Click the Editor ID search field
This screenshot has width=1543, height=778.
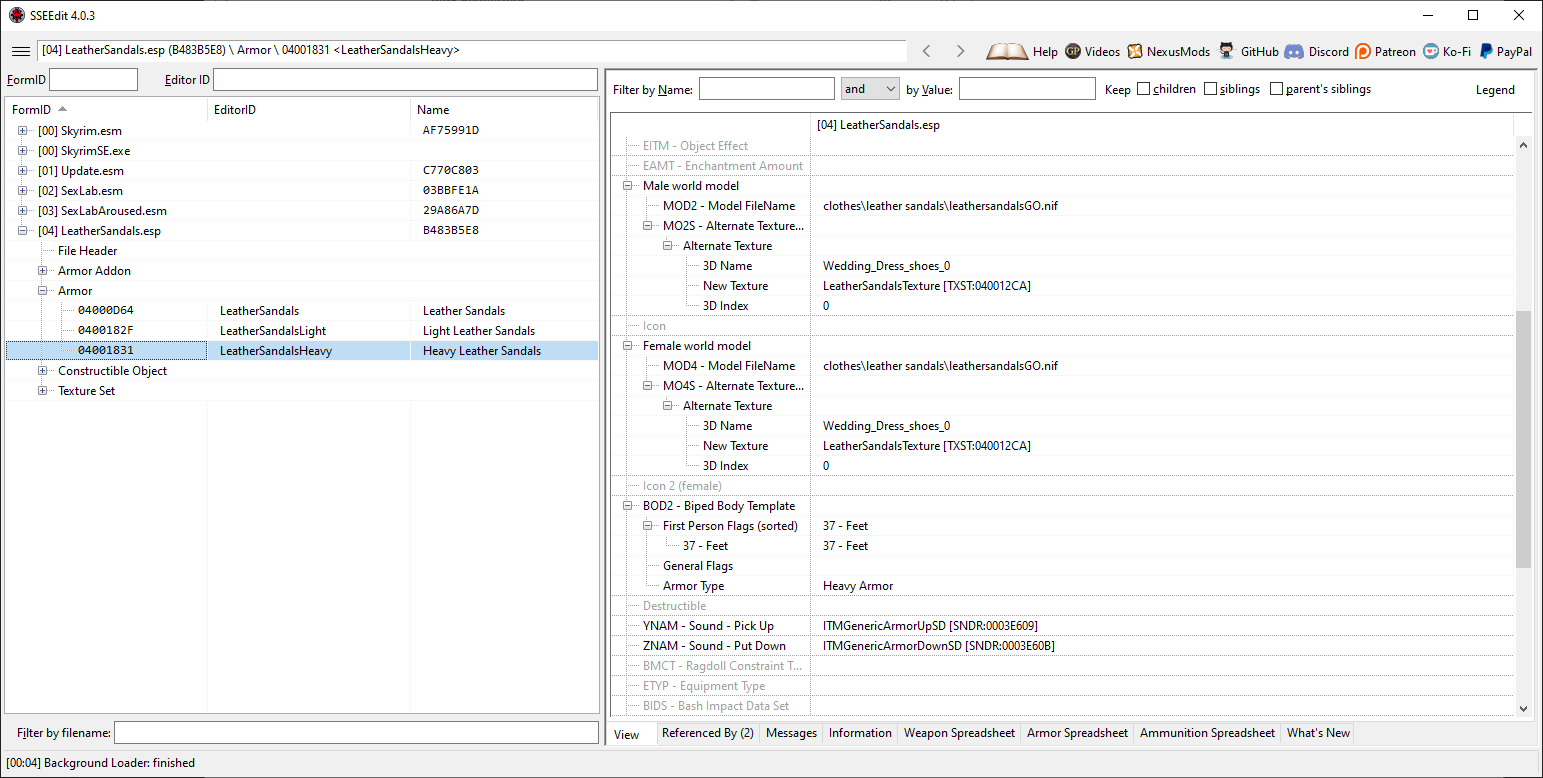click(405, 80)
